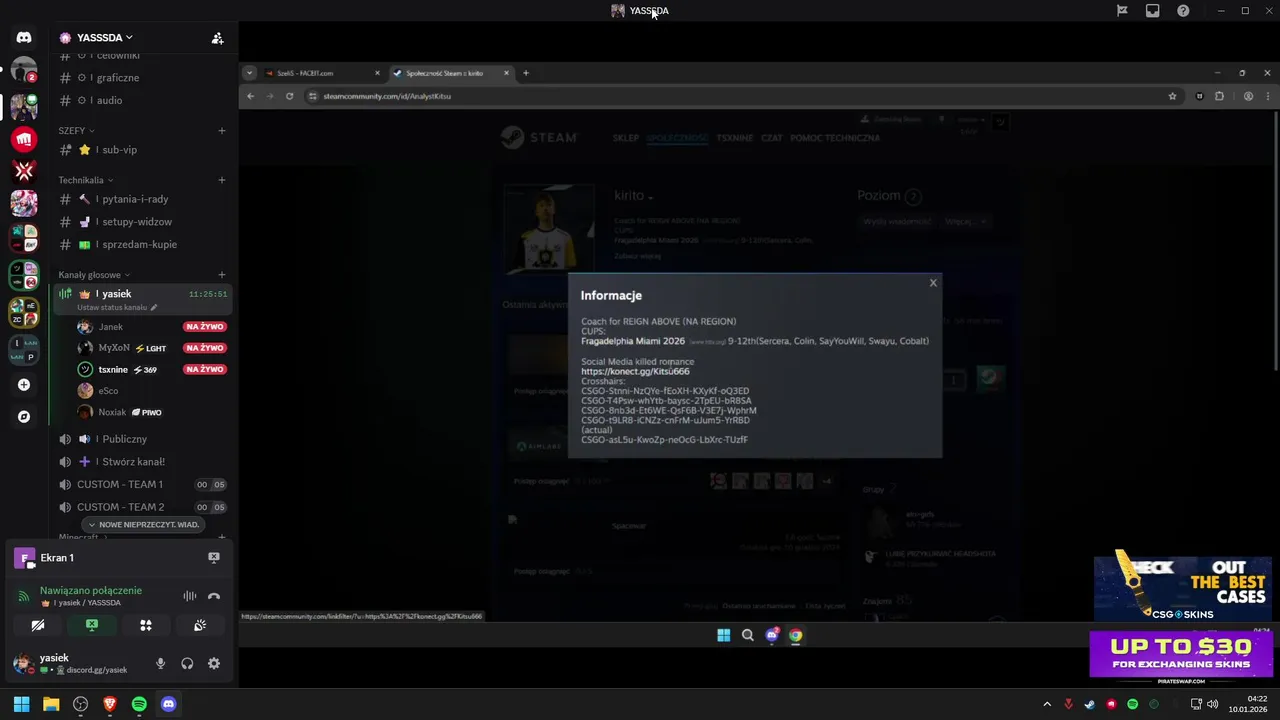Viewport: 1280px width, 720px height.
Task: Click the UP TO $30 exchanging skins ad
Action: point(1180,656)
